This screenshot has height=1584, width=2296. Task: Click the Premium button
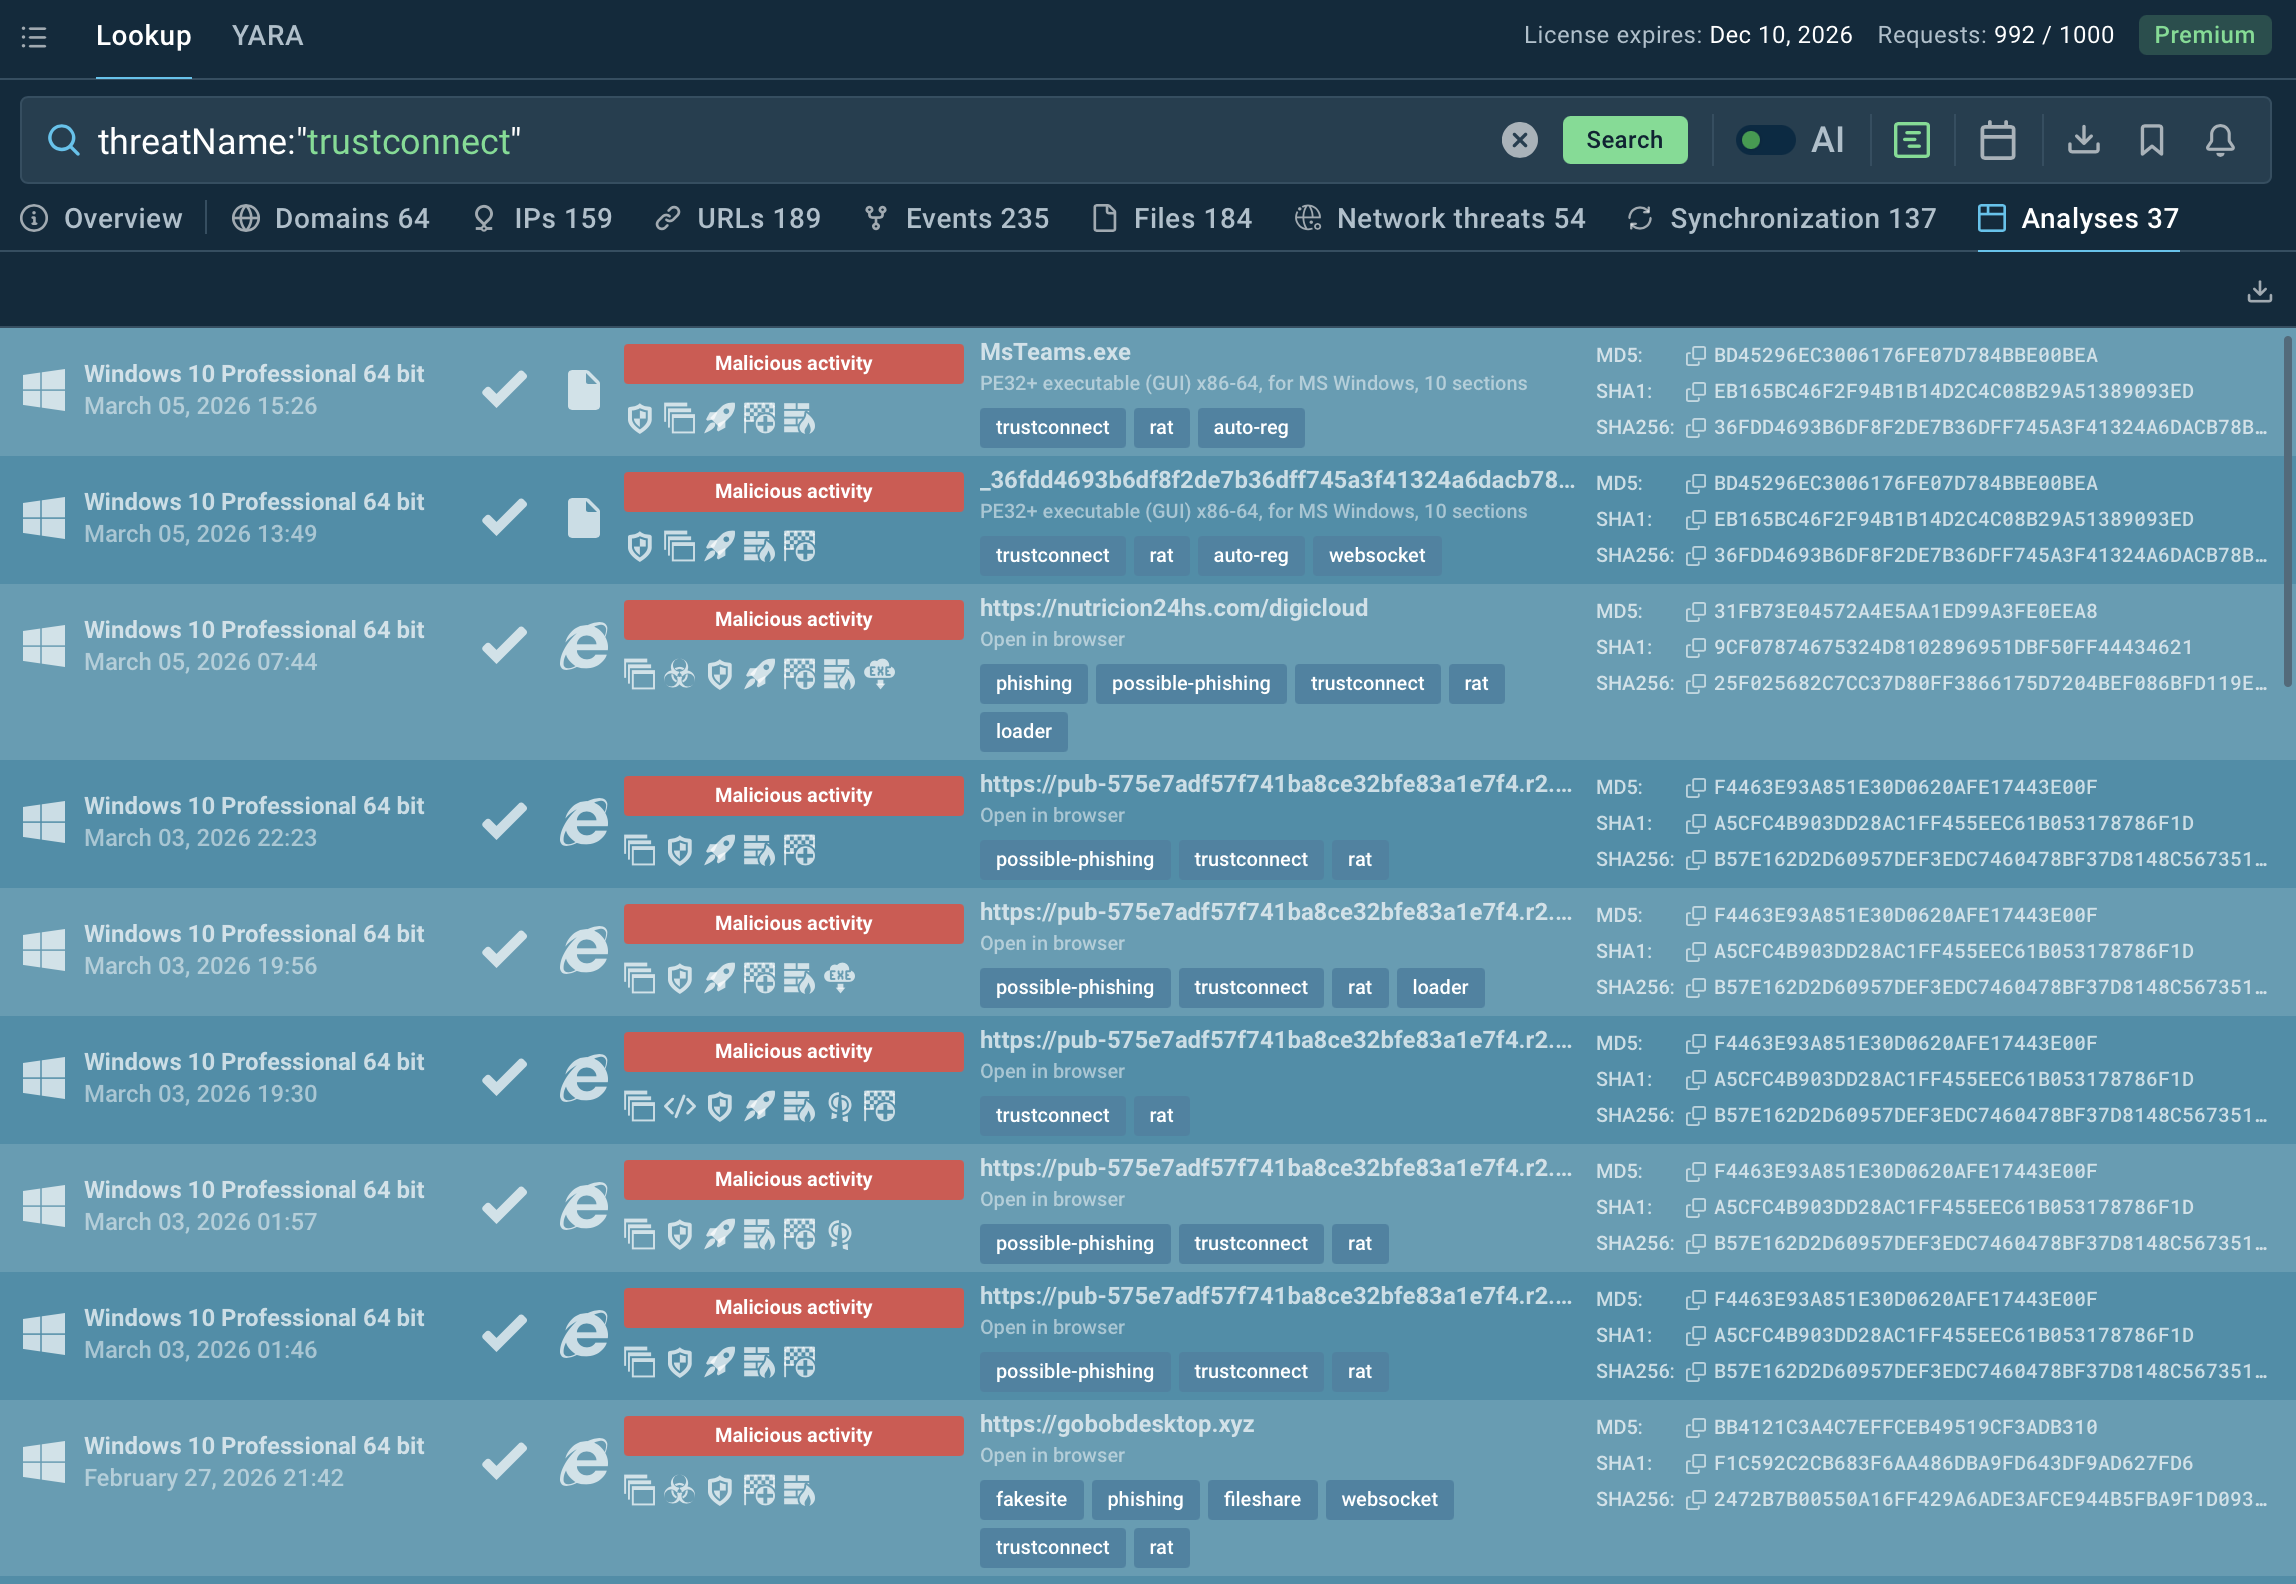pyautogui.click(x=2204, y=35)
